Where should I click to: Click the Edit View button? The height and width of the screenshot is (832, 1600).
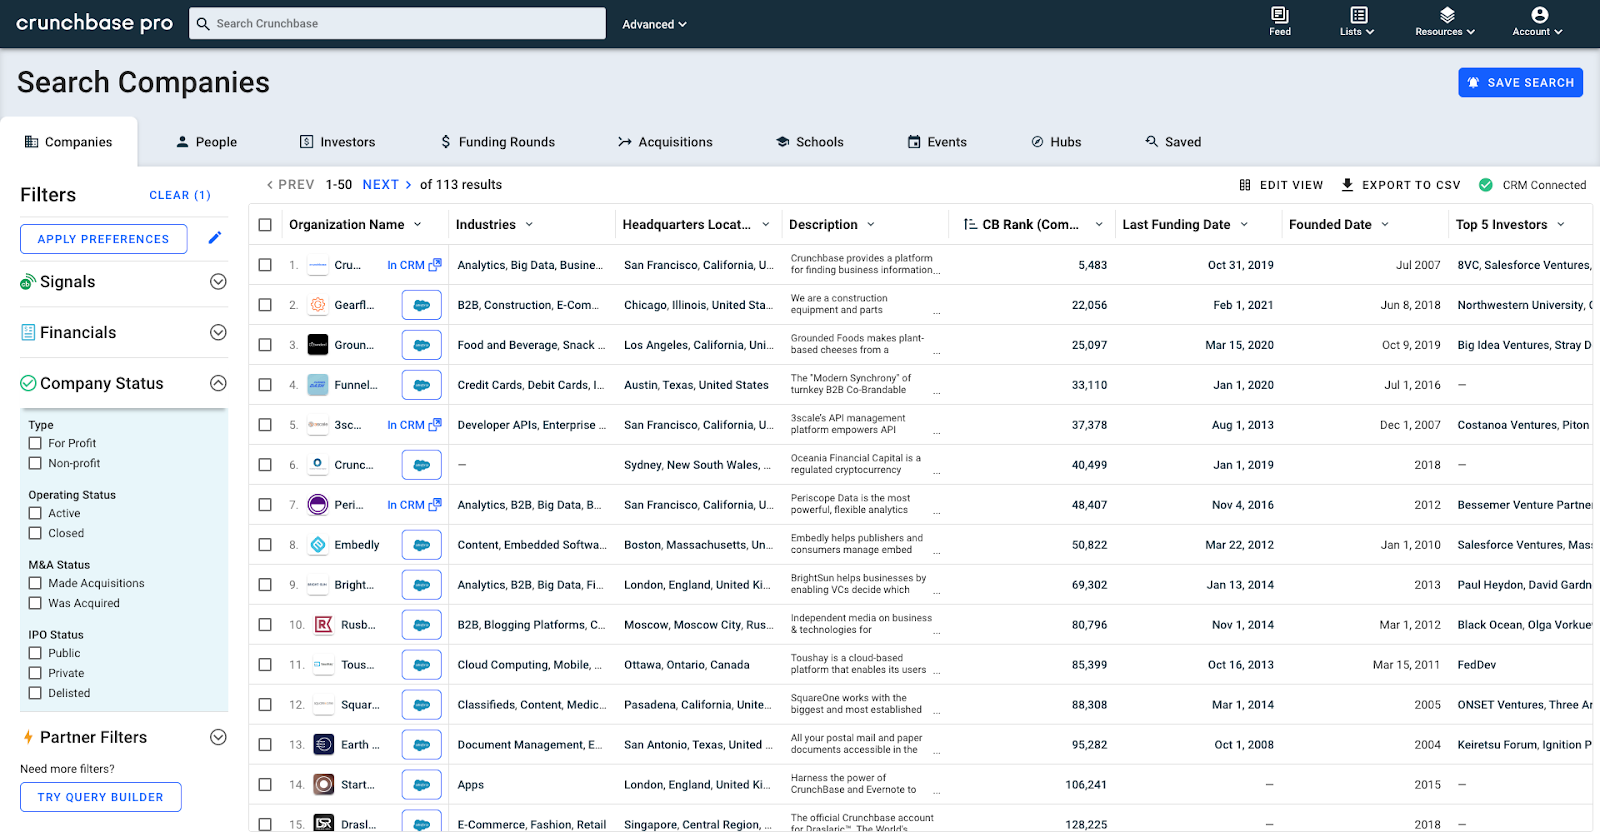tap(1281, 185)
